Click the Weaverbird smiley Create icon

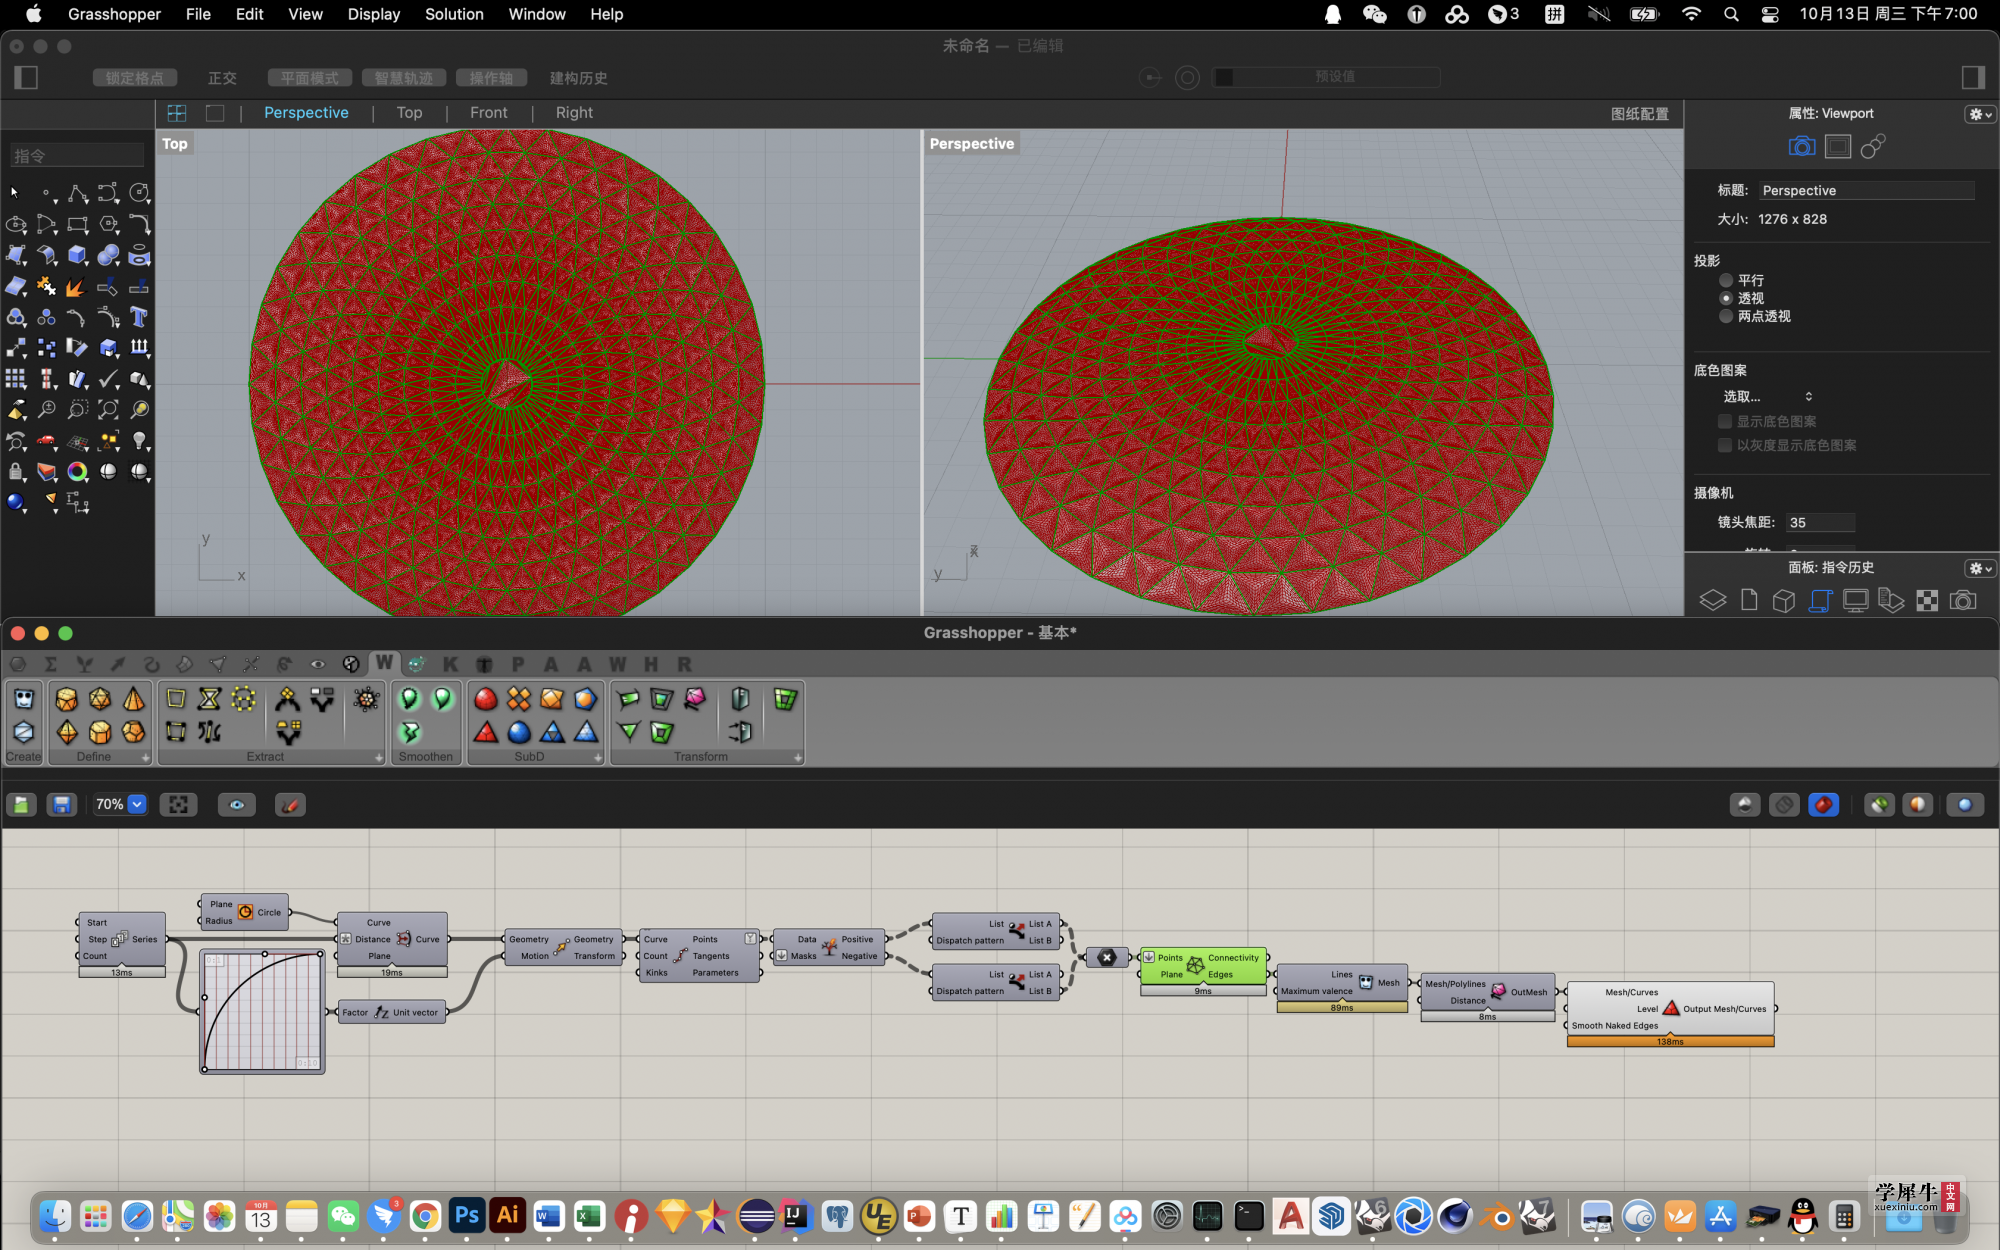click(x=24, y=699)
